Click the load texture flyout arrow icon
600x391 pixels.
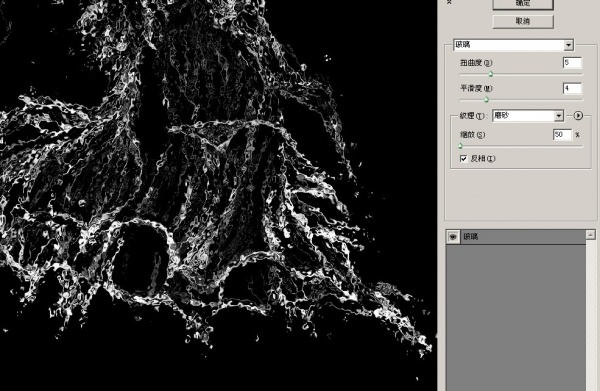(578, 115)
